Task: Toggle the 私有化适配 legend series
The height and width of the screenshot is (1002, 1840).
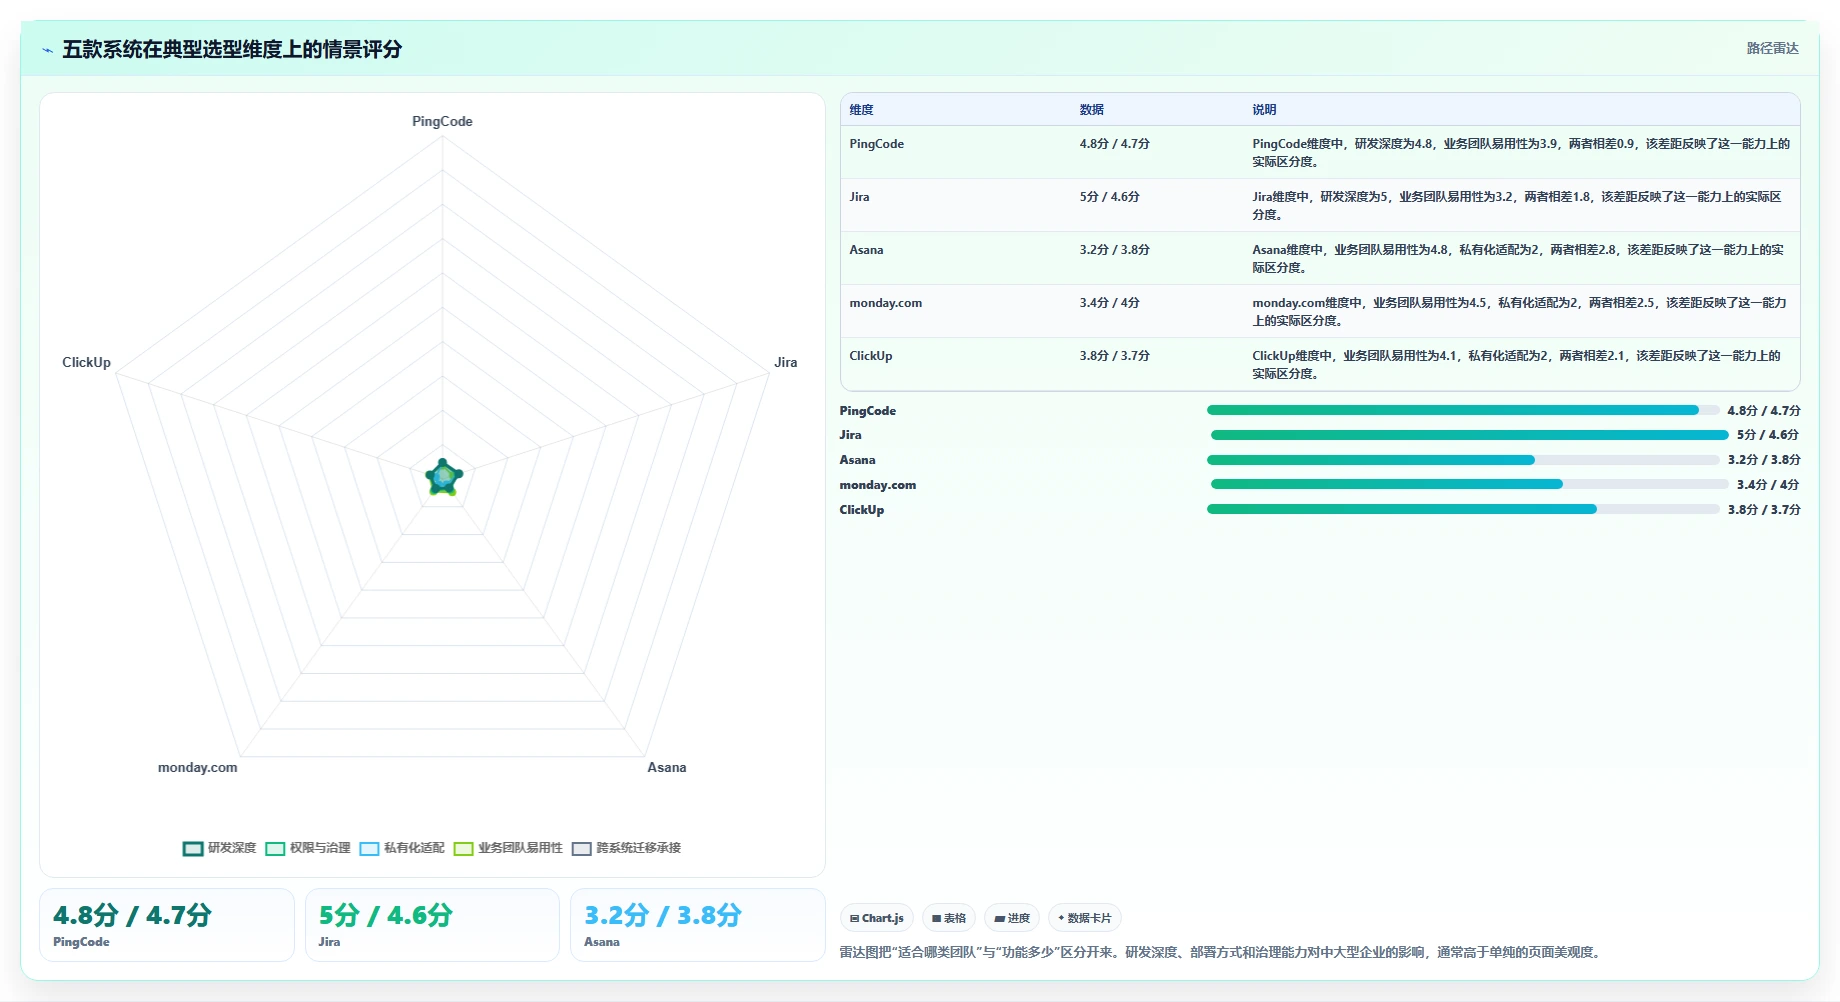Action: click(x=402, y=848)
